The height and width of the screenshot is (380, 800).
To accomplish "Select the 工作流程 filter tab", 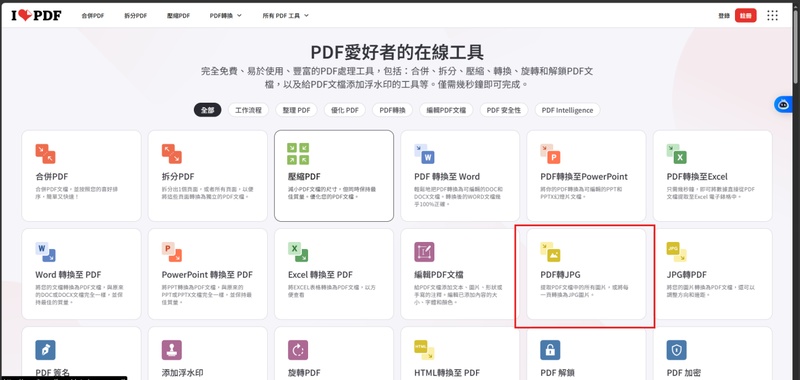I will click(x=248, y=110).
